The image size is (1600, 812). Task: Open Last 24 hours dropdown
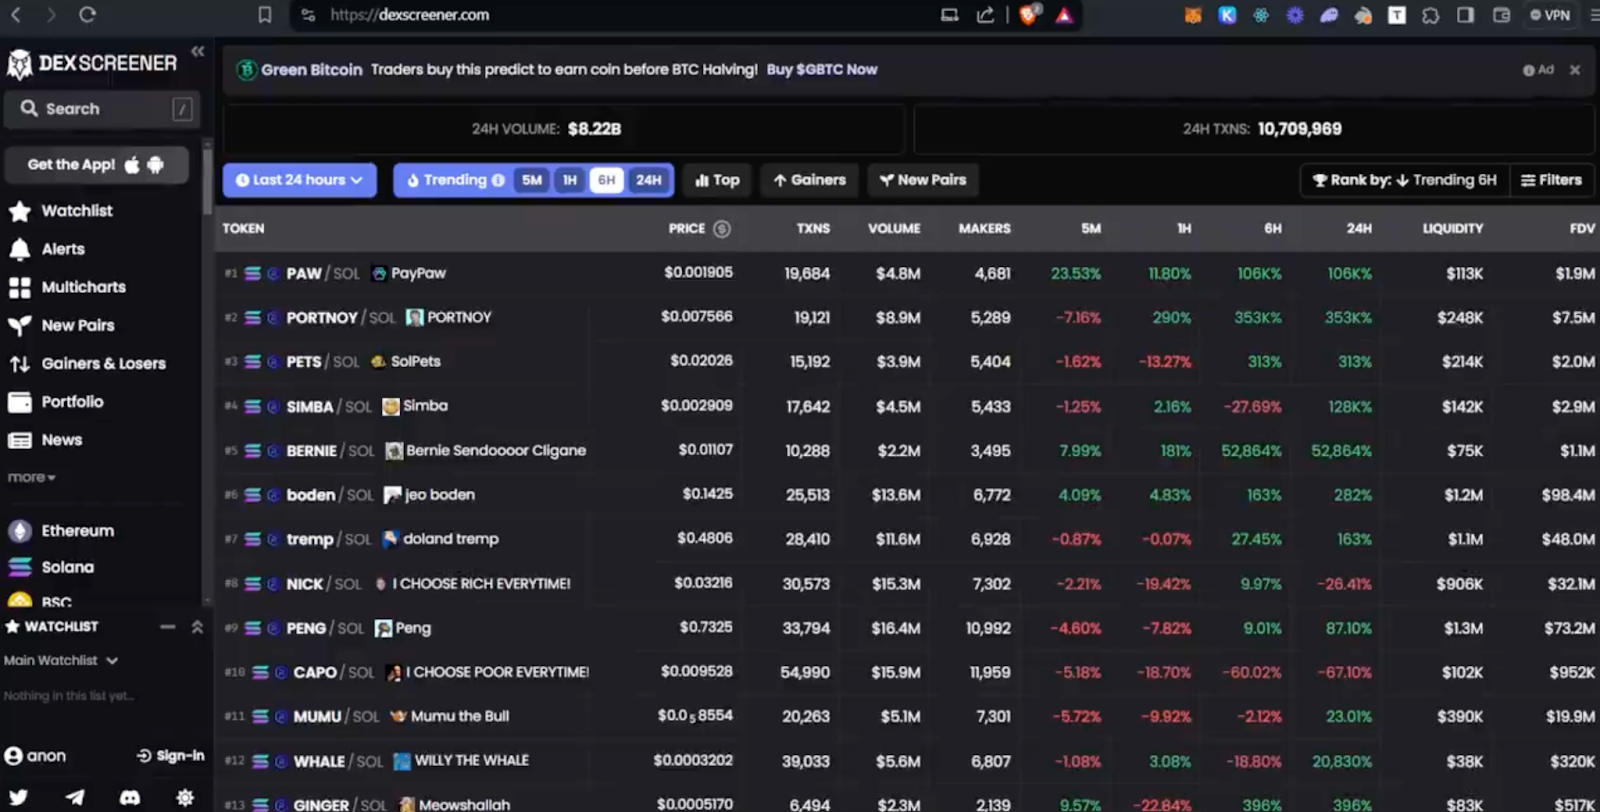300,180
